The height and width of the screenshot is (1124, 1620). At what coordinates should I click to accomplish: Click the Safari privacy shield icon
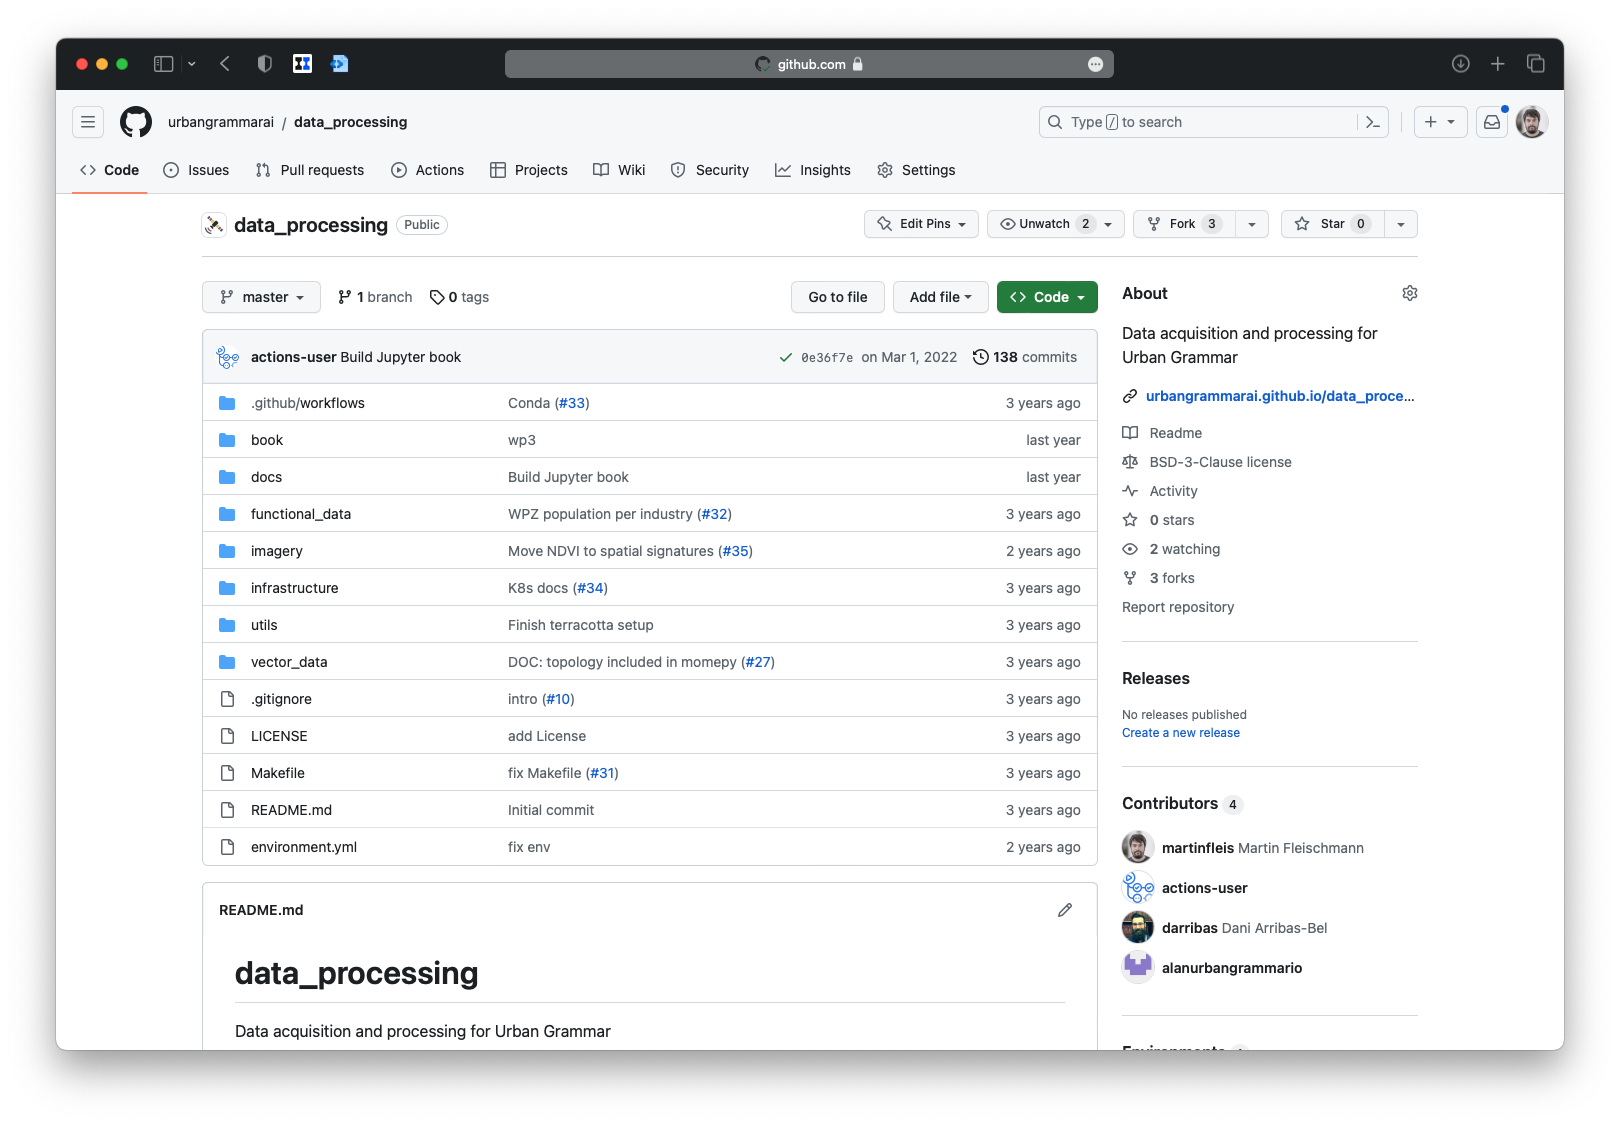pos(264,64)
